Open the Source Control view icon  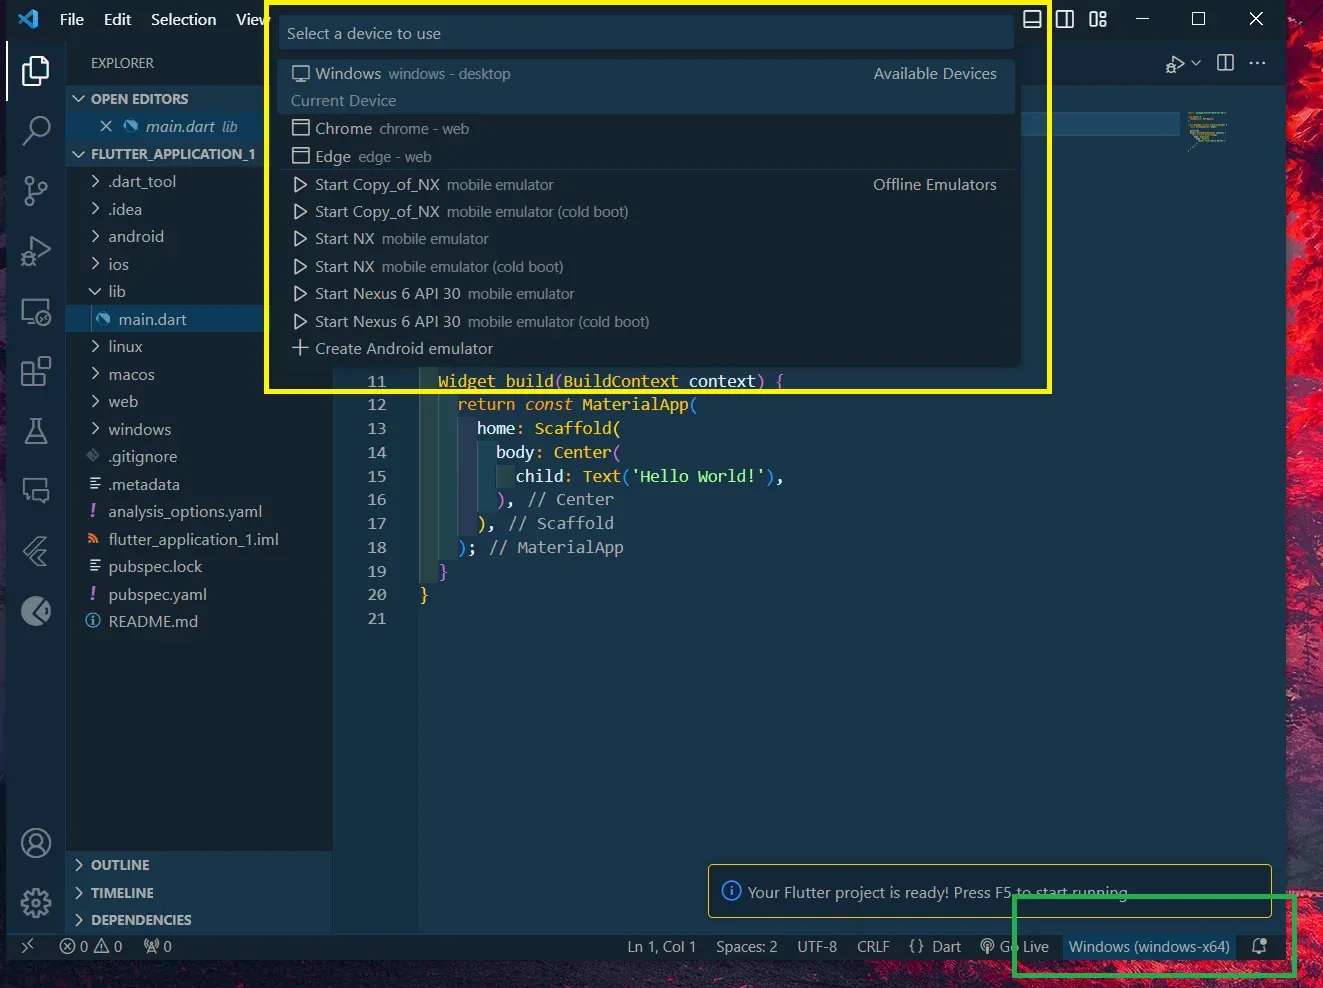(x=36, y=191)
